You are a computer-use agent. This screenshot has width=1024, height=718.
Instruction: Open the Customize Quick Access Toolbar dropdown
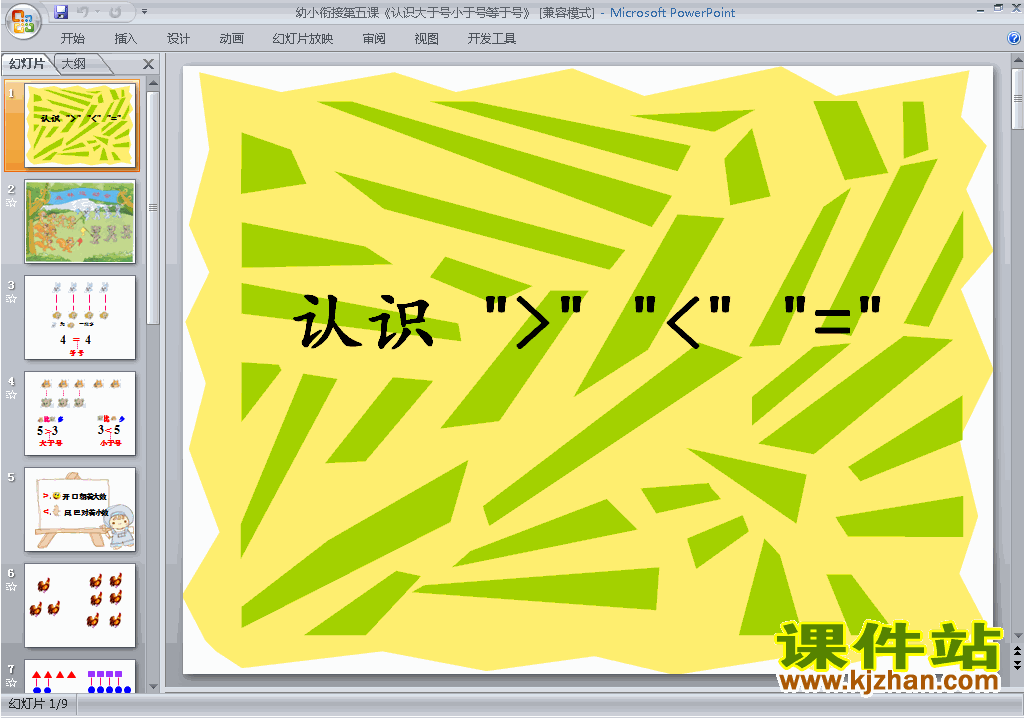coord(144,12)
